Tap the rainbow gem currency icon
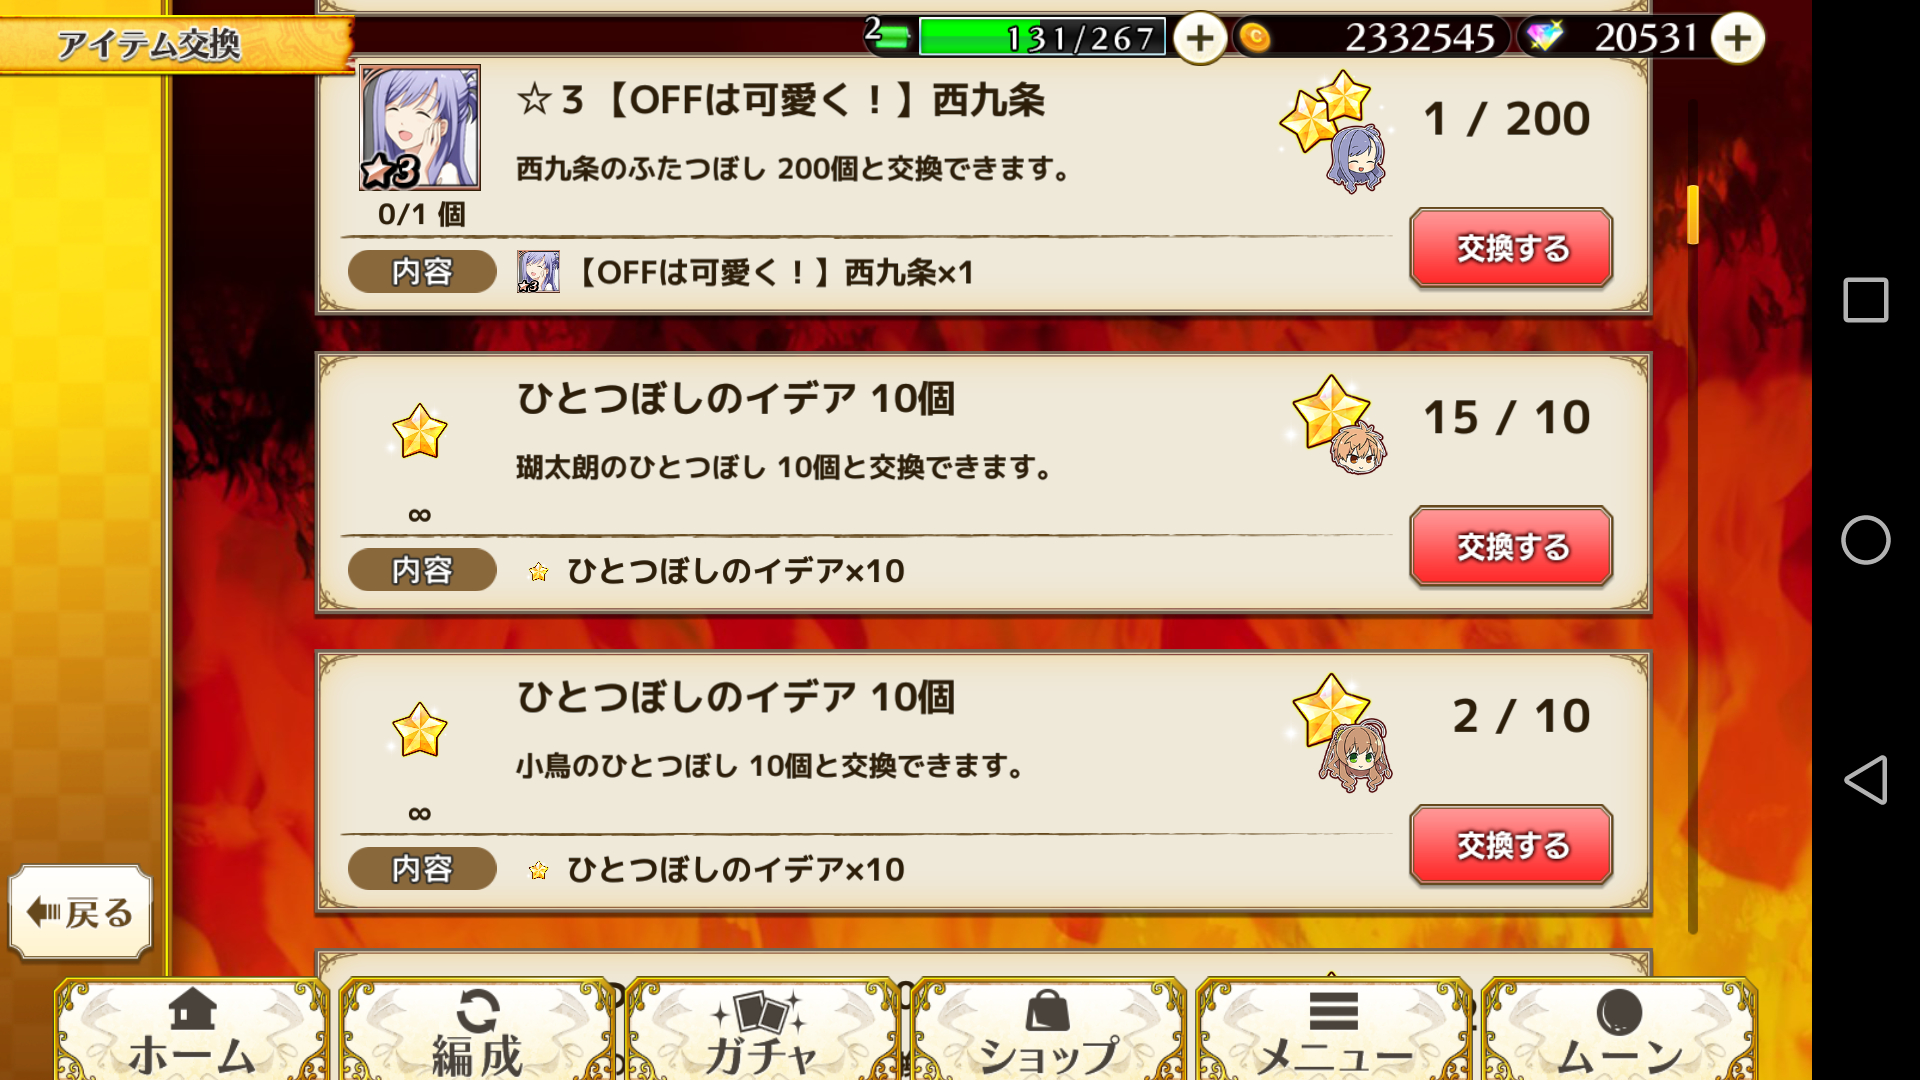 click(1544, 37)
